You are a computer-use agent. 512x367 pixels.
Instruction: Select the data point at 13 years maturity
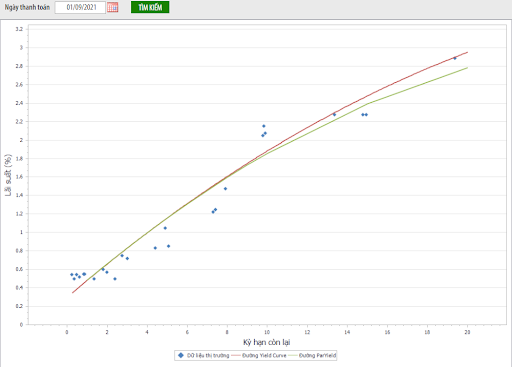[334, 115]
